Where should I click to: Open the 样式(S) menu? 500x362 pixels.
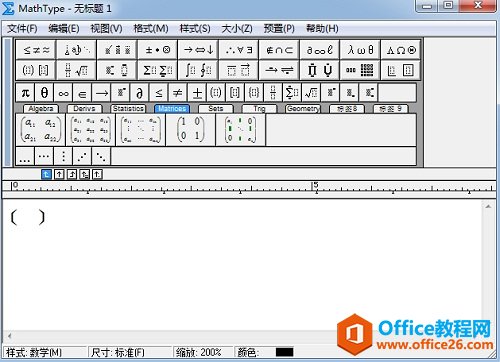point(195,29)
